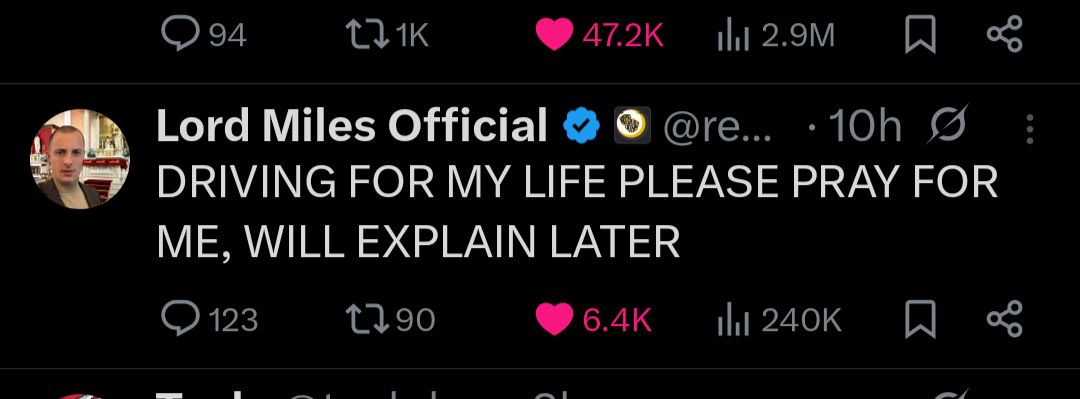Unlike the tweet with 6.4K likes

(593, 319)
